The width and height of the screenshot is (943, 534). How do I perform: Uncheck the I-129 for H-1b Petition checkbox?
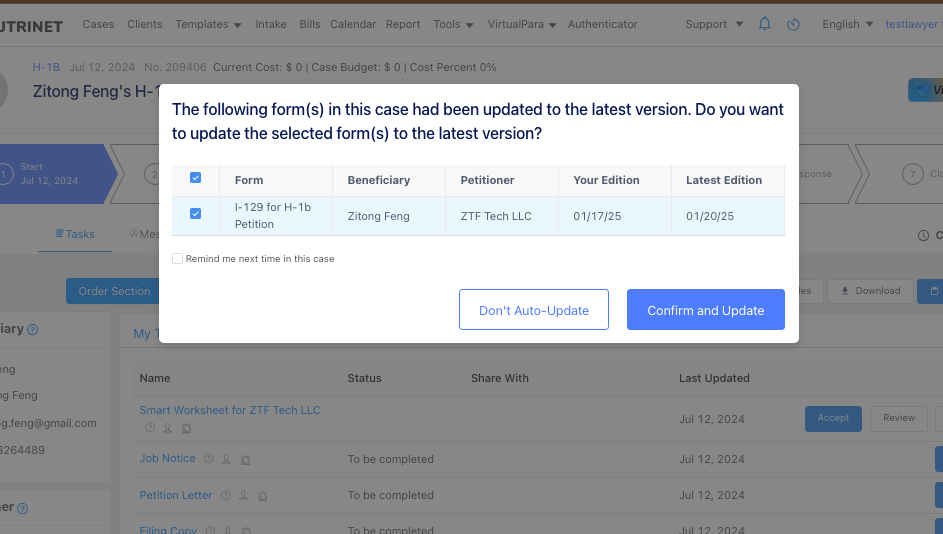[195, 214]
